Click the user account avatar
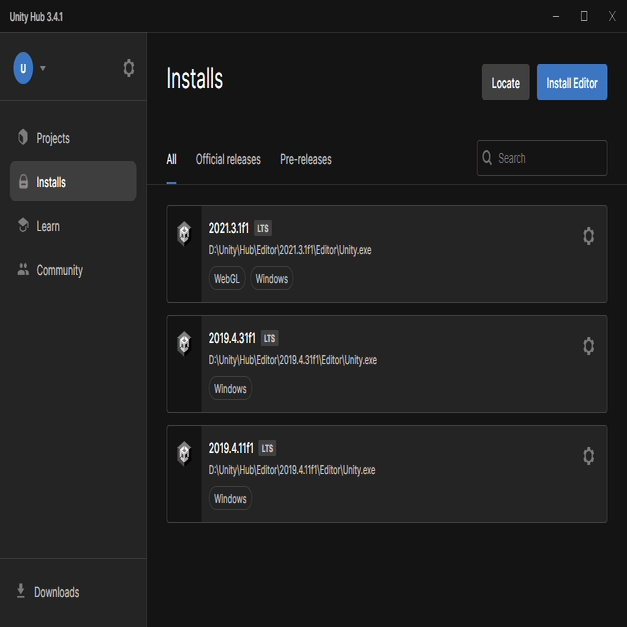The height and width of the screenshot is (627, 627). pyautogui.click(x=23, y=68)
